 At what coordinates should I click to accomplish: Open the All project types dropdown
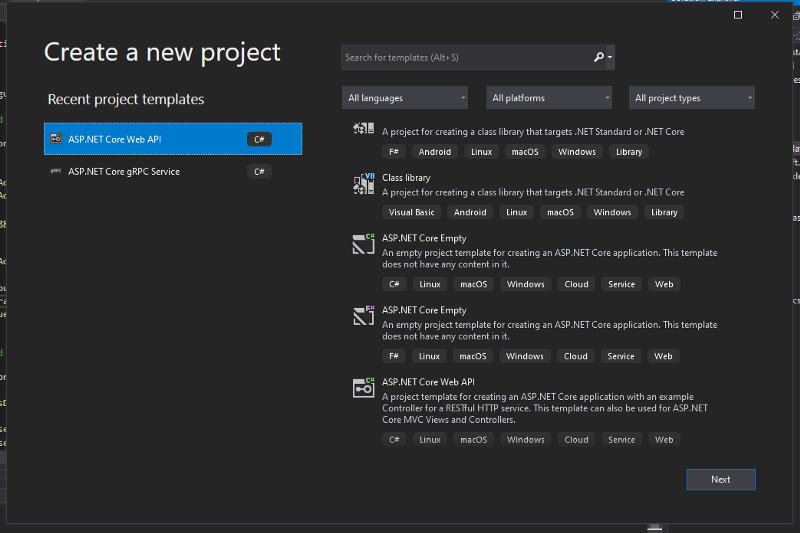pyautogui.click(x=692, y=98)
